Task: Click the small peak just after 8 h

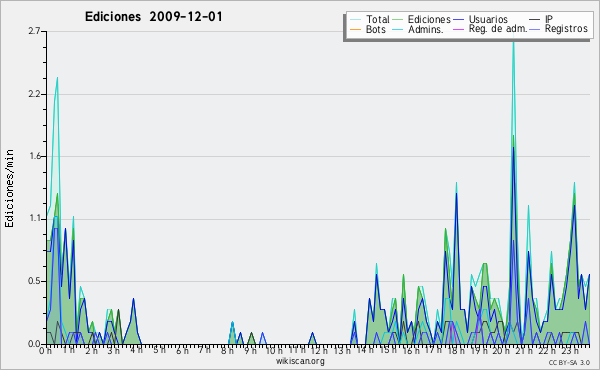Action: tap(232, 323)
